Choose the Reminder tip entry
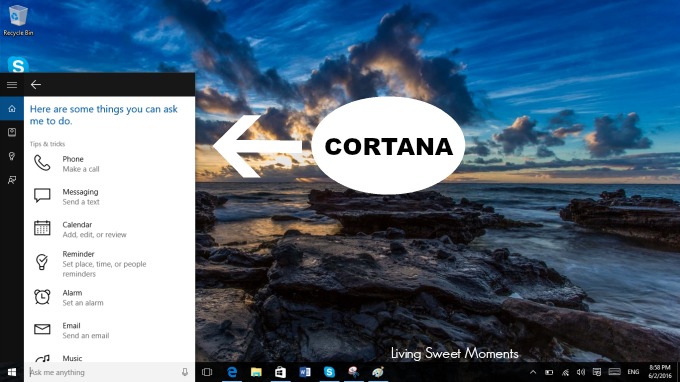The height and width of the screenshot is (382, 680). click(x=109, y=263)
